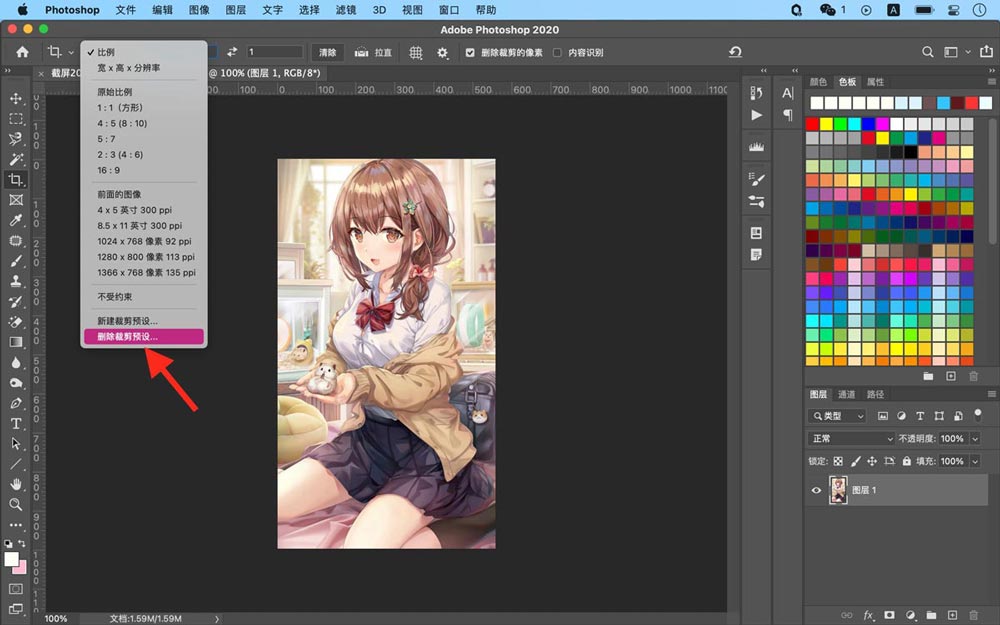Choose the 删除裁剪预设... menu entry
The image size is (1000, 625).
[144, 337]
